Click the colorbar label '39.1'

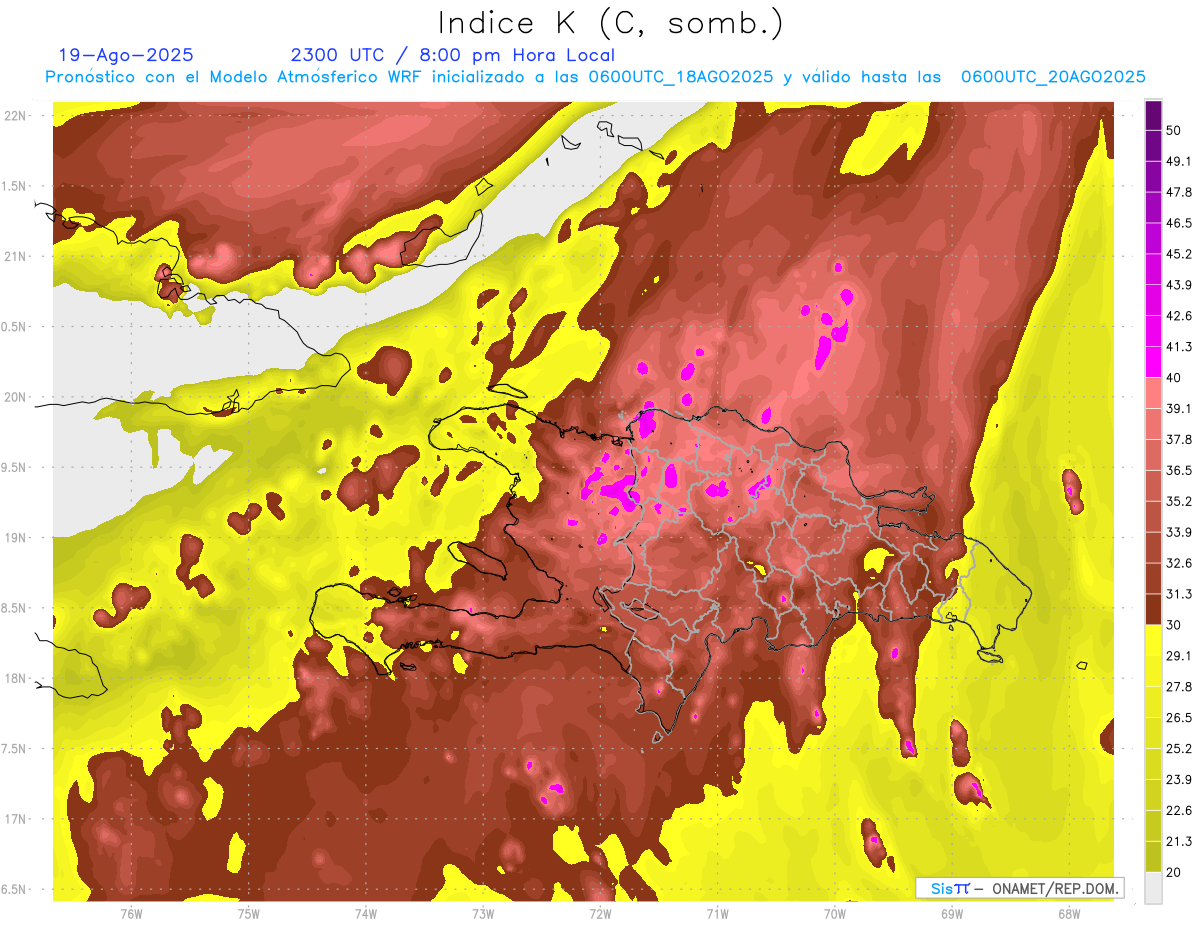1179,409
